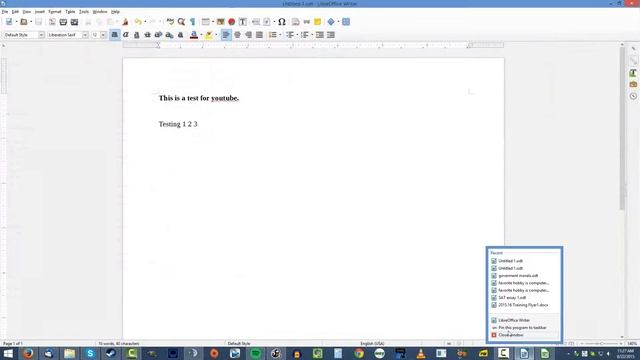Click the Open file icon

24,22
